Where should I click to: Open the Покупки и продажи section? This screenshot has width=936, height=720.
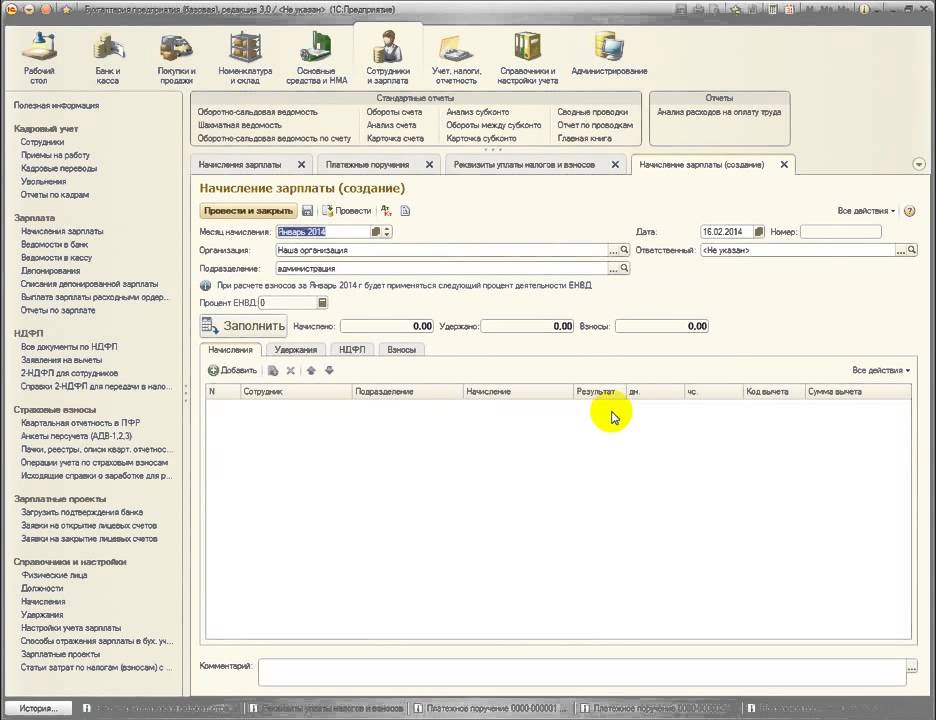[176, 58]
